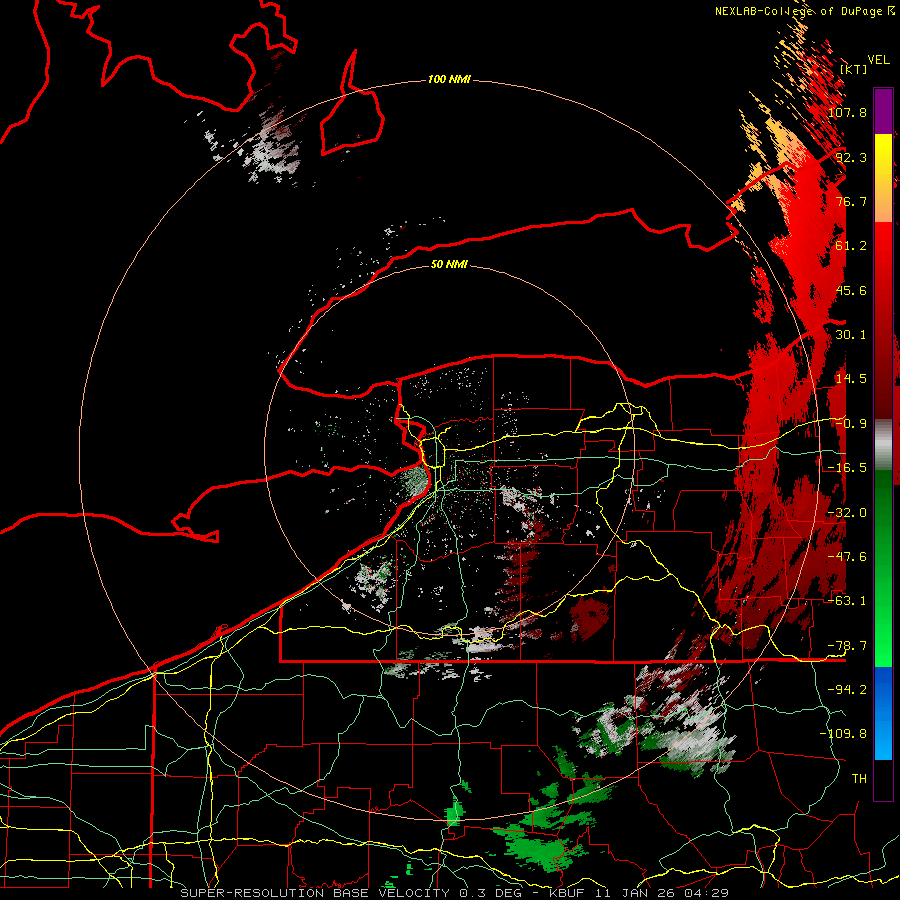Viewport: 900px width, 900px height.
Task: Select the 76.7 legend value
Action: [851, 201]
